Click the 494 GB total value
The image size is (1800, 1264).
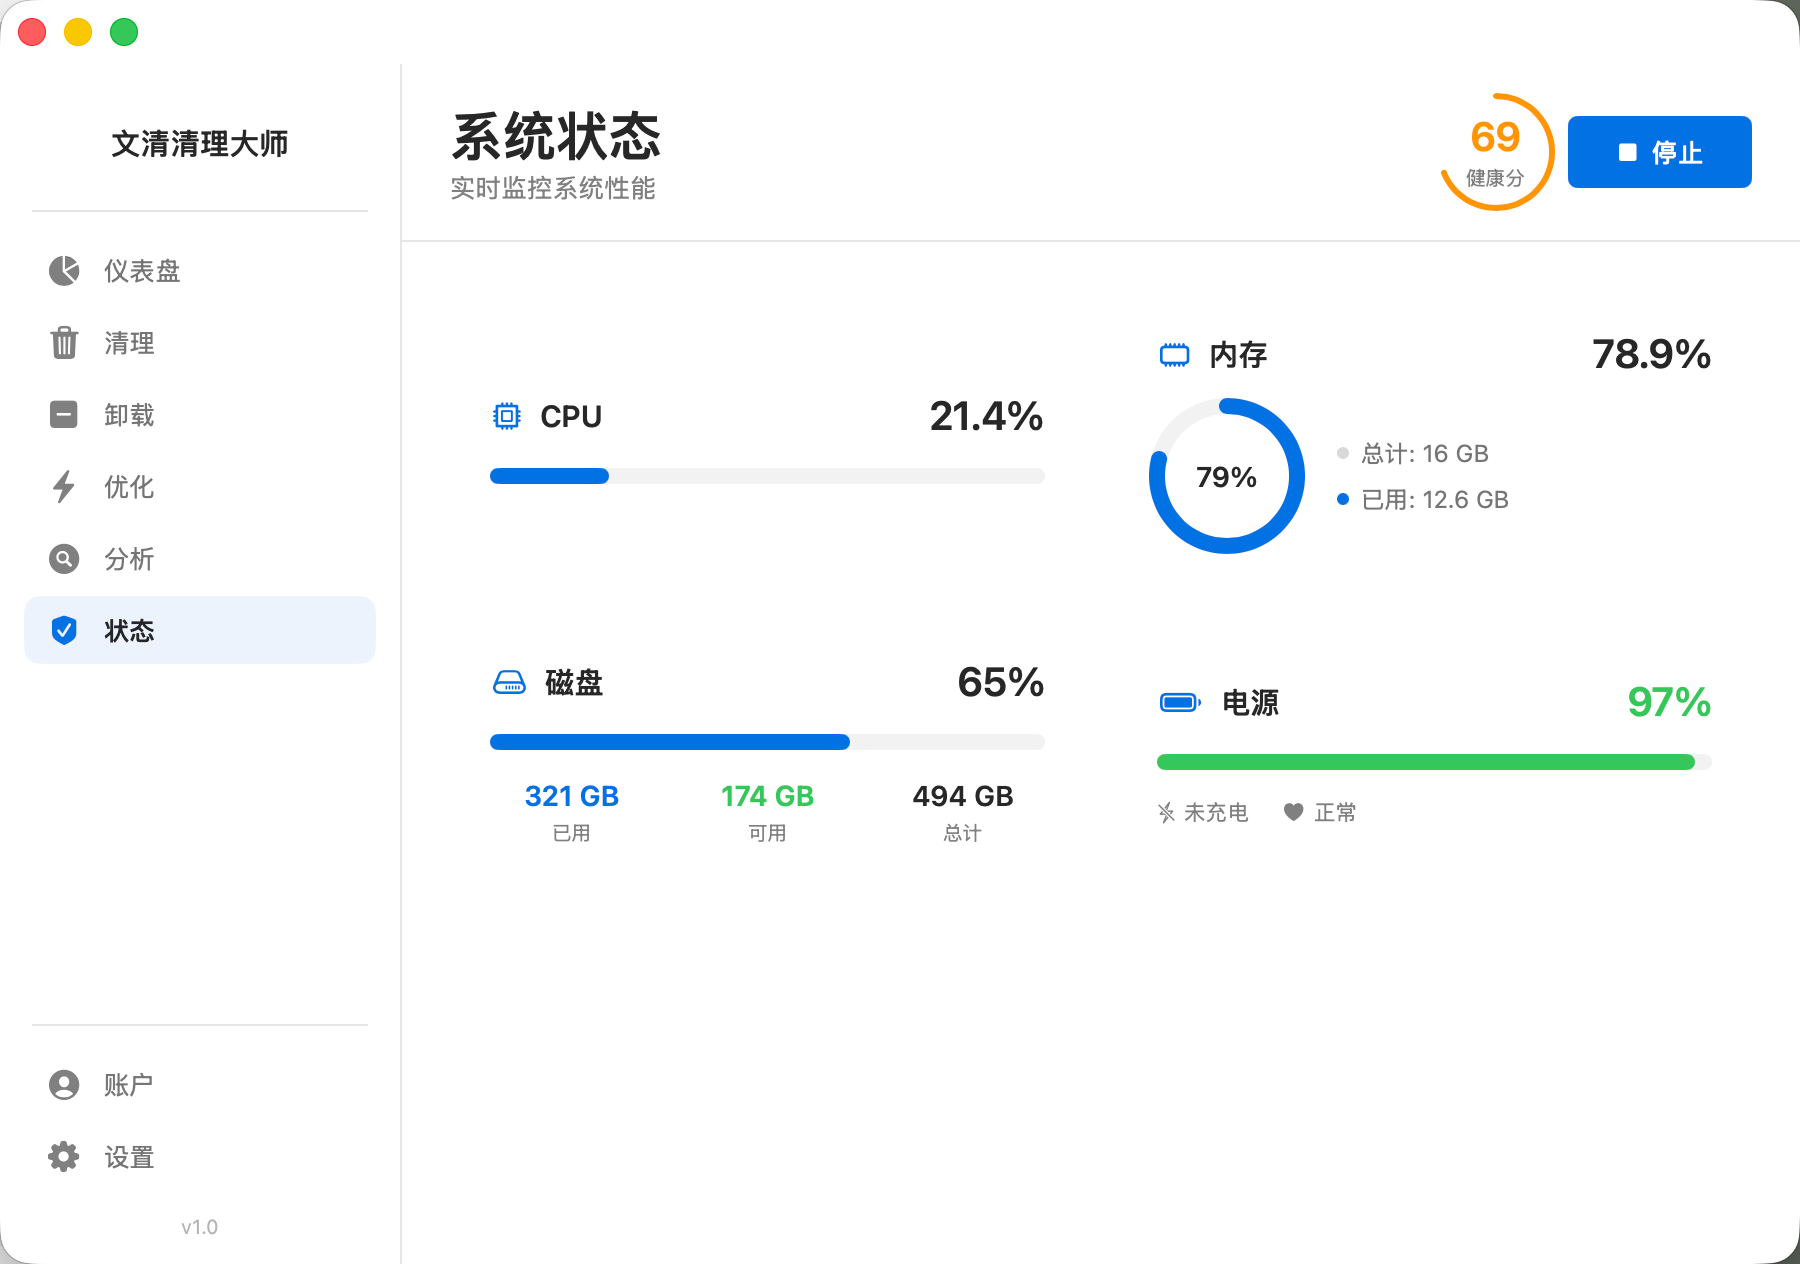pos(963,796)
